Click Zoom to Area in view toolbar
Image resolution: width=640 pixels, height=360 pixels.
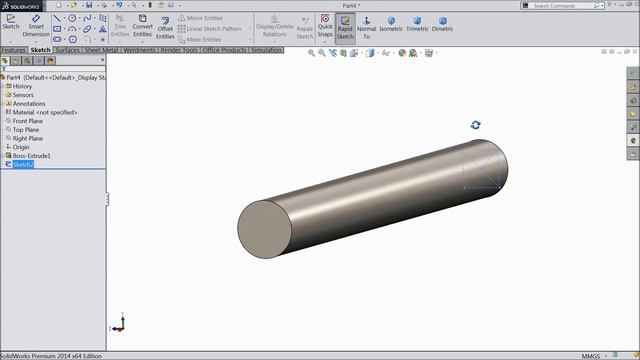(322, 53)
